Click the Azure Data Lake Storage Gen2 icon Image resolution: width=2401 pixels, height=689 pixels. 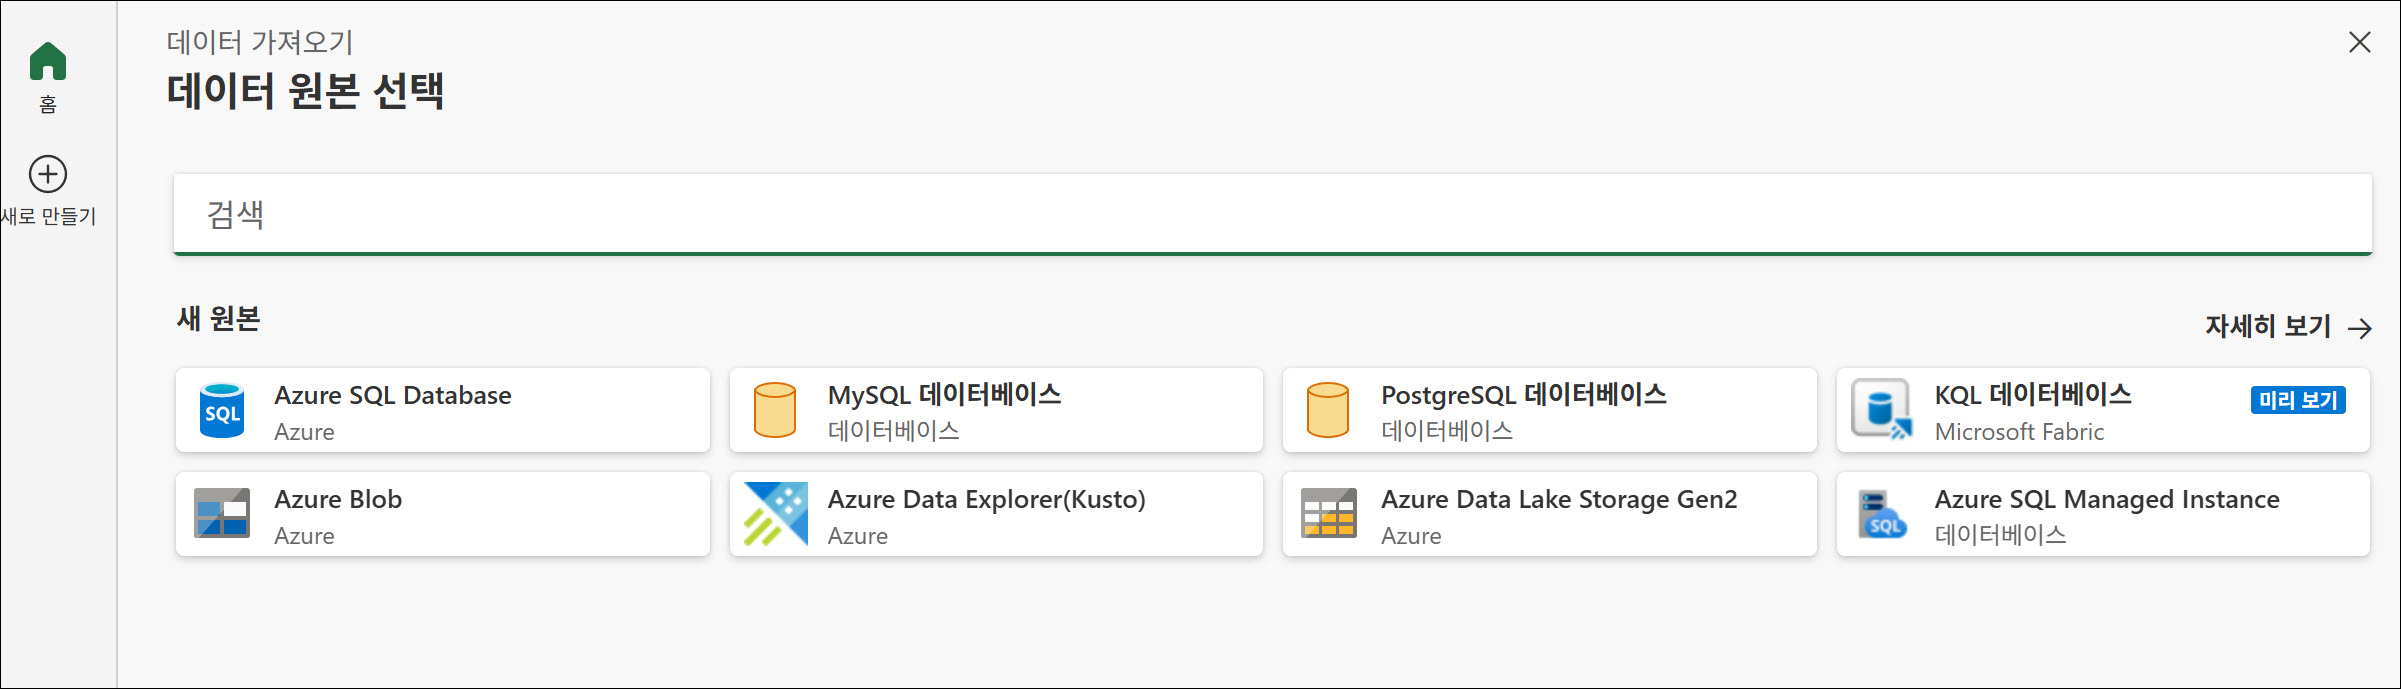coord(1329,513)
